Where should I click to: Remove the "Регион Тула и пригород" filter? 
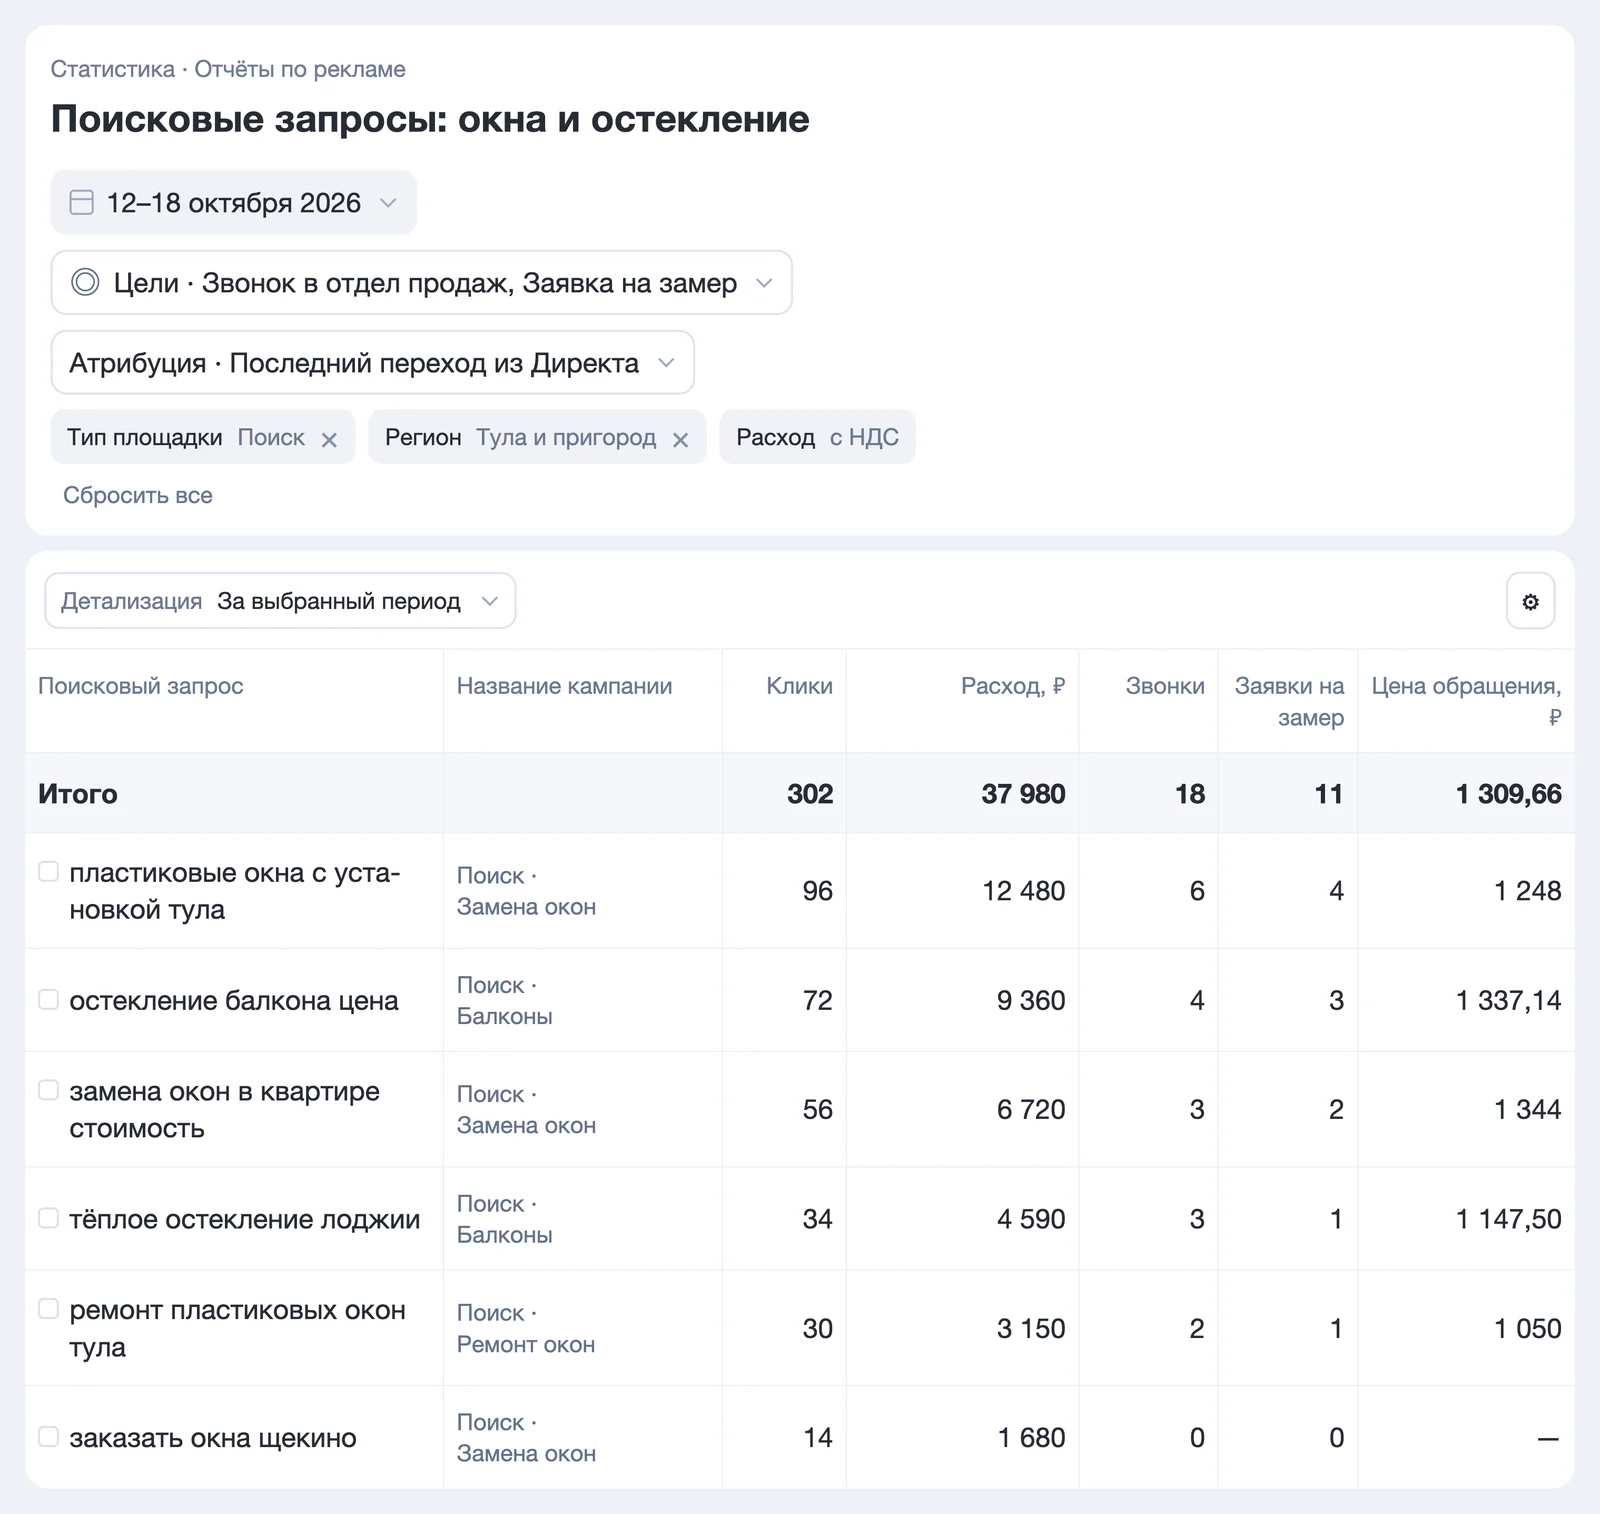680,439
